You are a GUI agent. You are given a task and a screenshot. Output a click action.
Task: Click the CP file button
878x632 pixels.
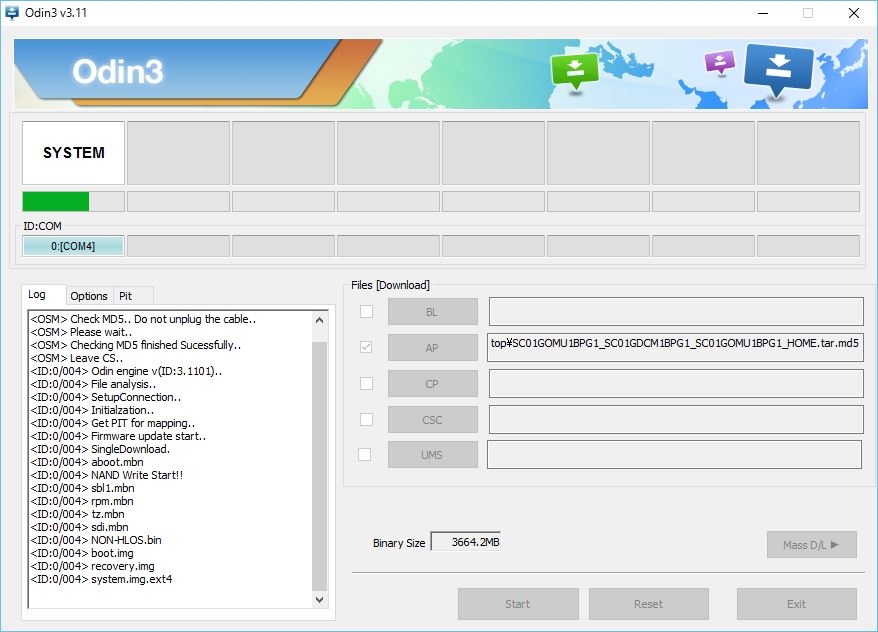433,384
